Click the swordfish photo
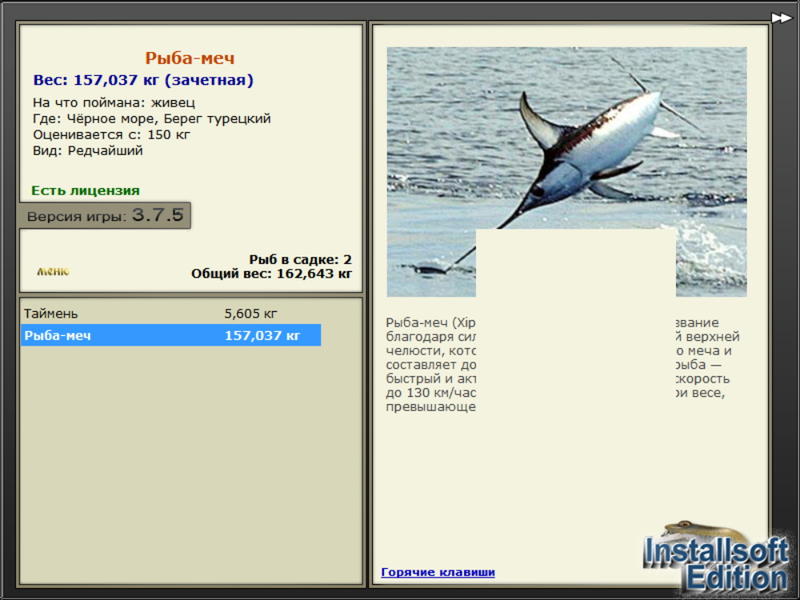Viewport: 800px width, 600px height. click(566, 171)
